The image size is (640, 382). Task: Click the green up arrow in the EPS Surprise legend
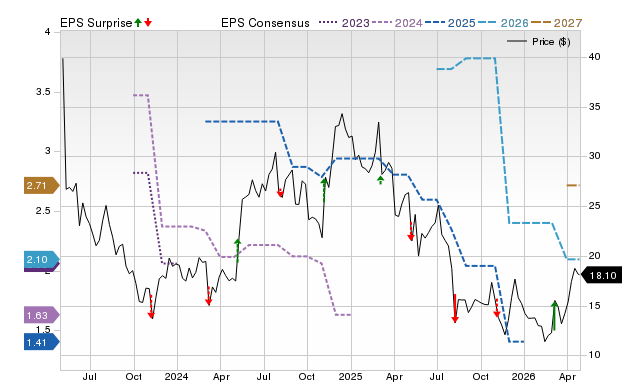pyautogui.click(x=138, y=23)
